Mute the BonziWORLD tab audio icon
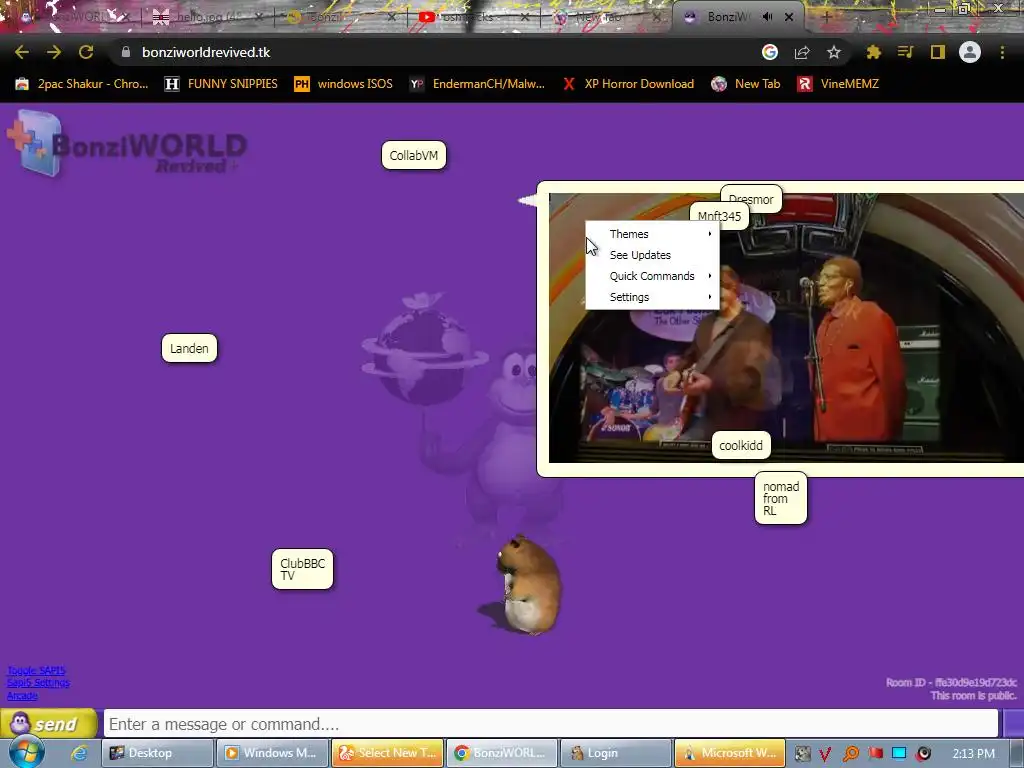Screen dimensions: 1024x768 [768, 17]
